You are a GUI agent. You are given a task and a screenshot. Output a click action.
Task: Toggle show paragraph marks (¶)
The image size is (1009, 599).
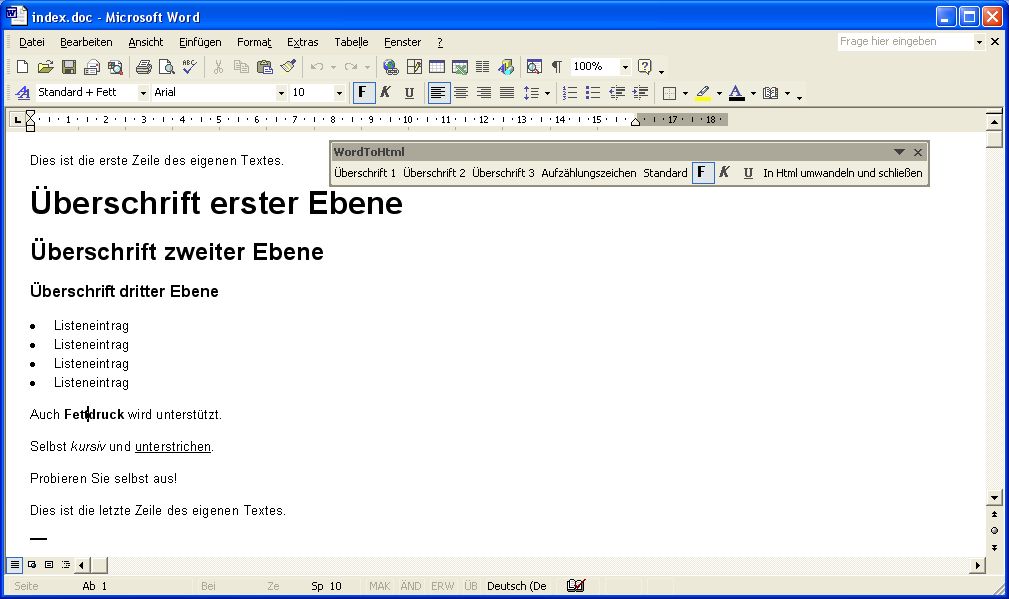tap(557, 67)
